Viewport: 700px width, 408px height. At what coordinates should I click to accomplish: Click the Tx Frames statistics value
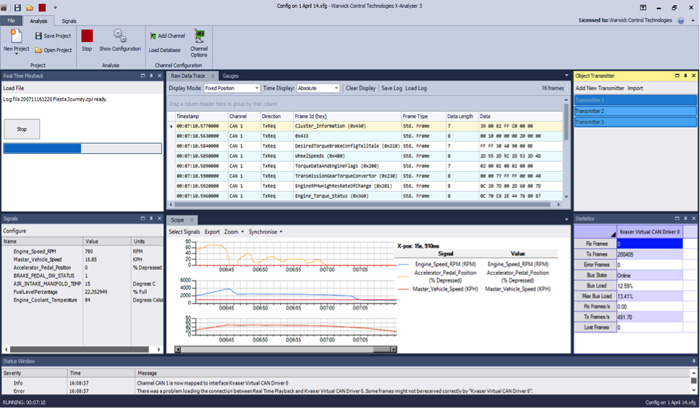point(650,254)
